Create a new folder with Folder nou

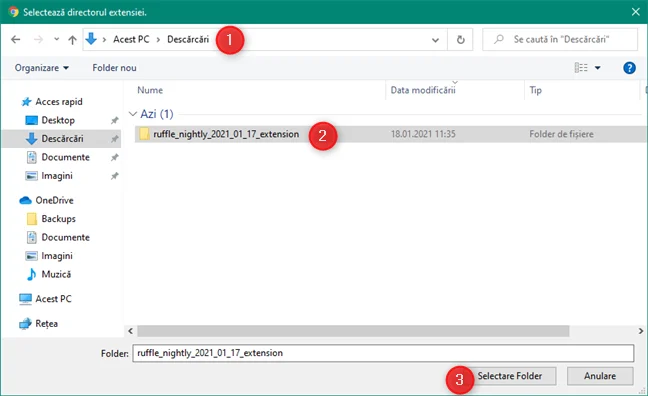[x=114, y=68]
